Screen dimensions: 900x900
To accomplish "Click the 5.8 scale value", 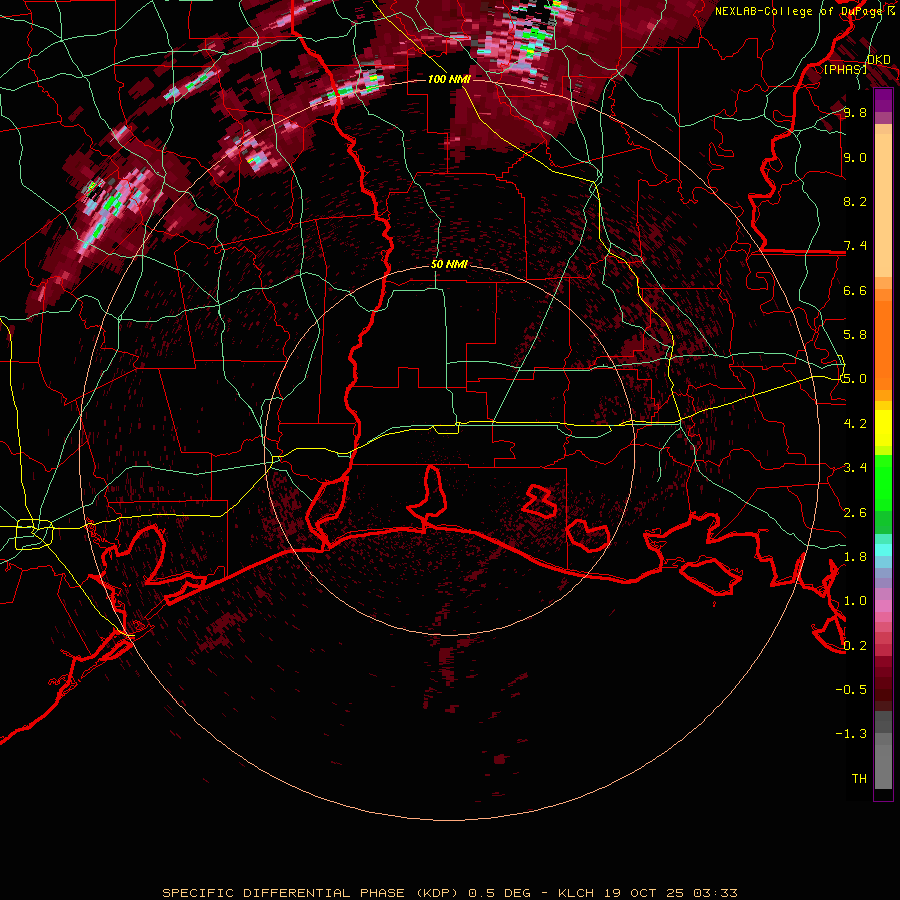I will (x=855, y=335).
